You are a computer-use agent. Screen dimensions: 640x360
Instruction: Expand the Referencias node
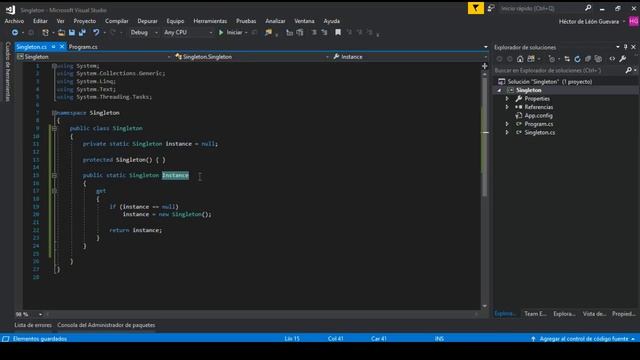[x=507, y=107]
